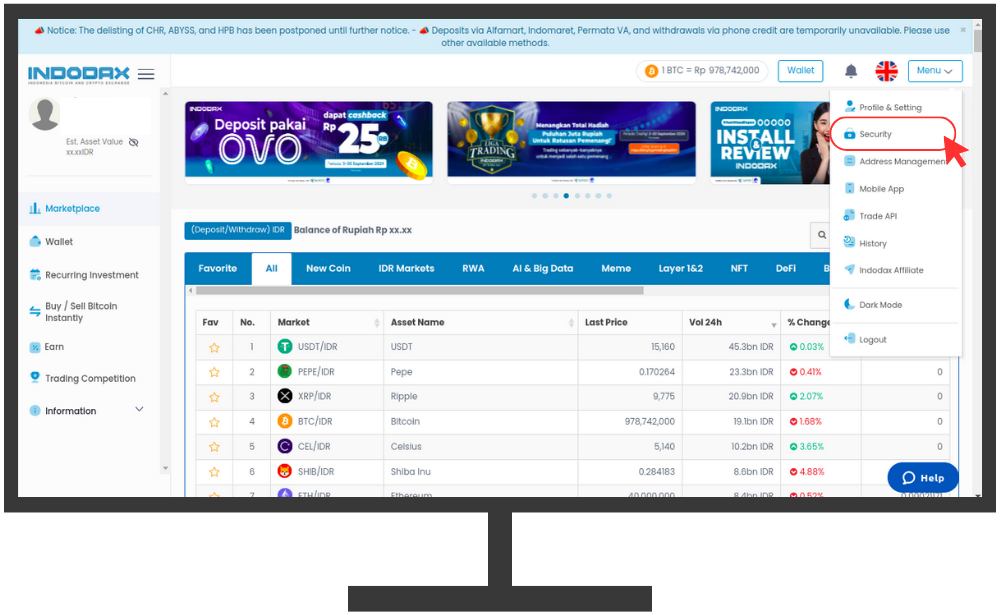The image size is (1004, 612).
Task: Open Recurring Investment calendar icon
Action: tap(35, 275)
